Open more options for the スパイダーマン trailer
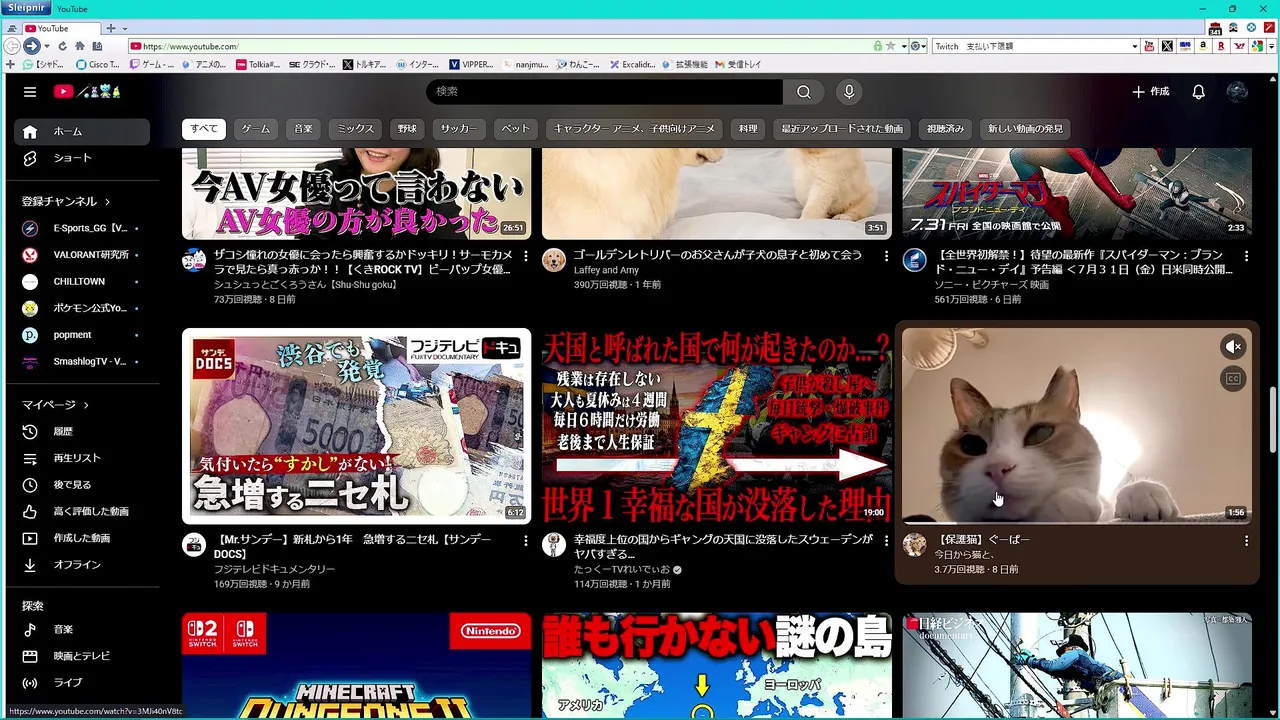This screenshot has height=720, width=1280. [1246, 257]
